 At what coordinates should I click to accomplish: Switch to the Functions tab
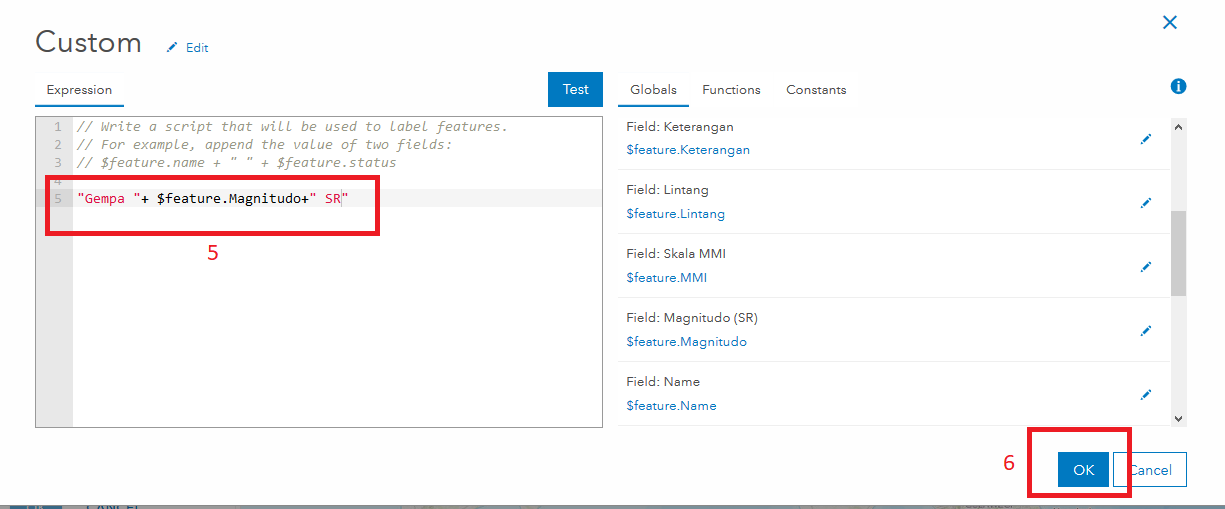731,89
